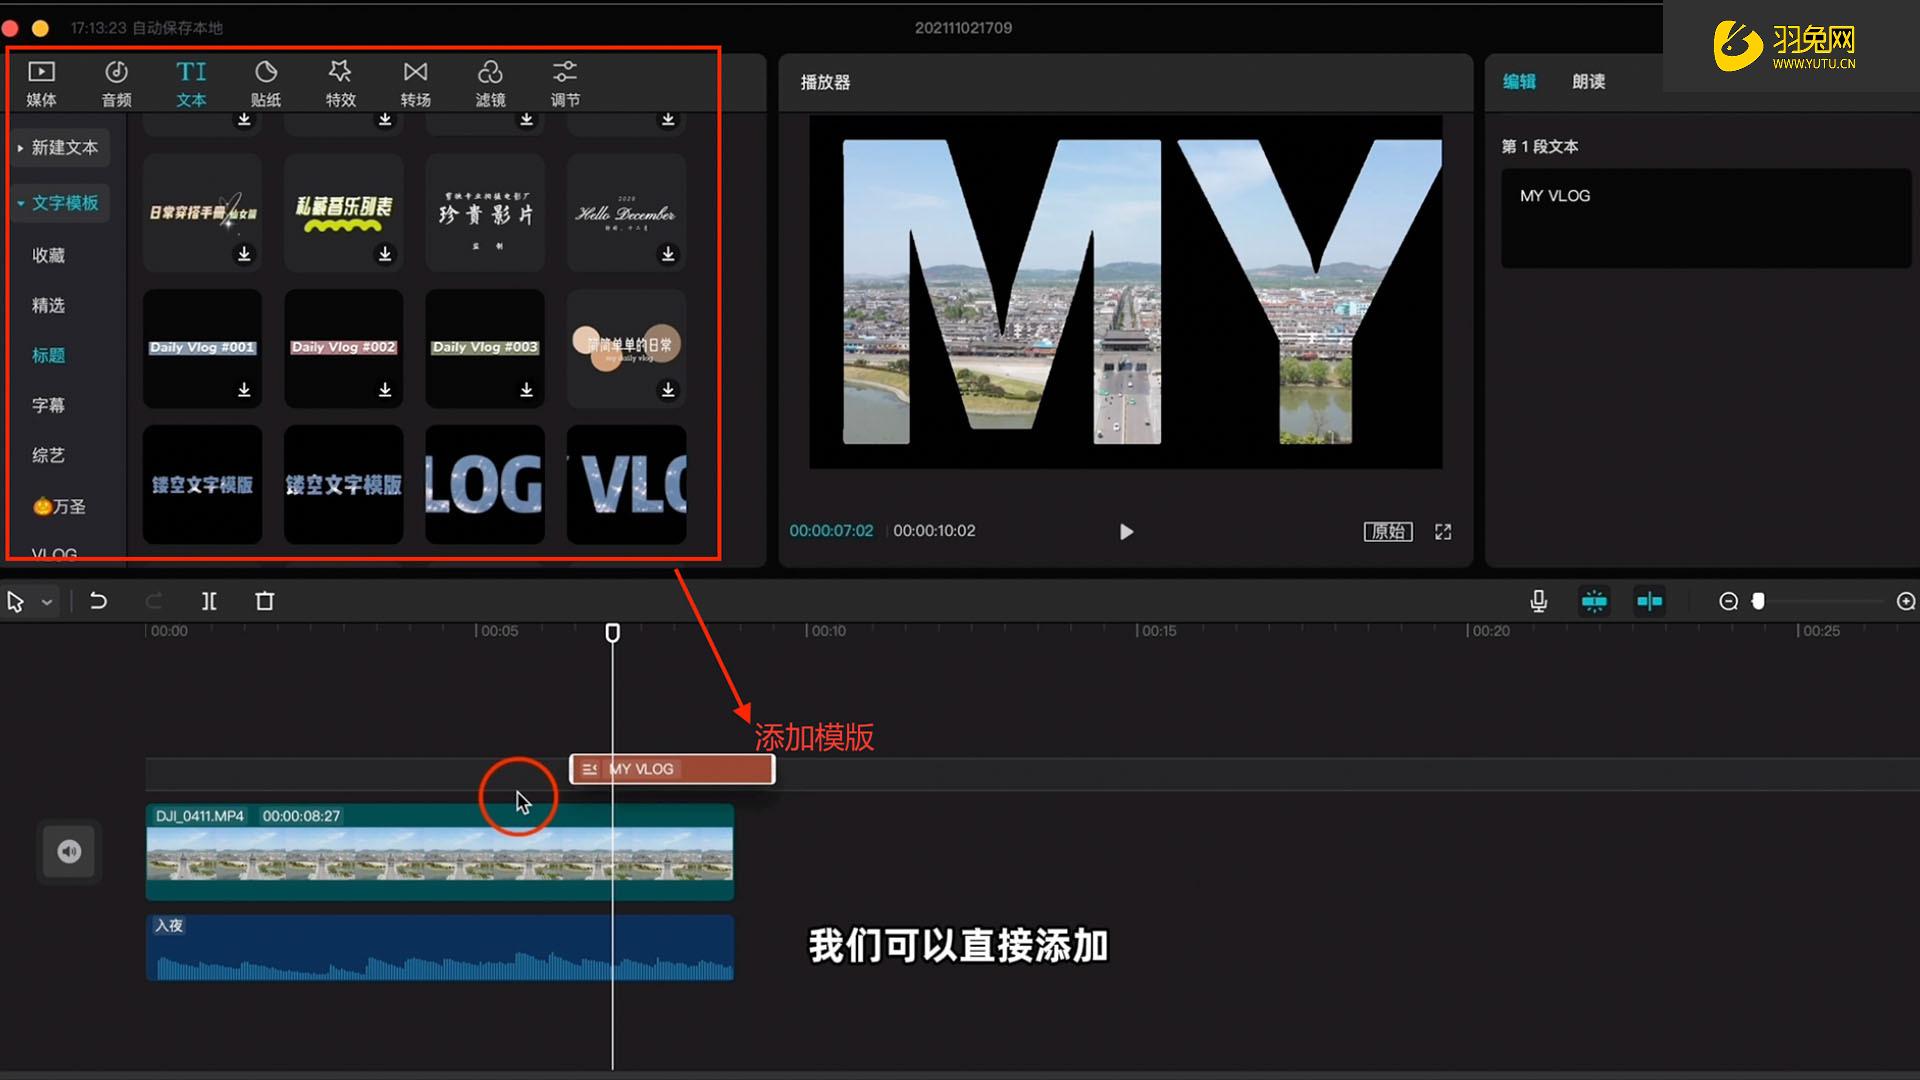Select the 字幕 template category
This screenshot has height=1080, width=1920.
tap(48, 405)
